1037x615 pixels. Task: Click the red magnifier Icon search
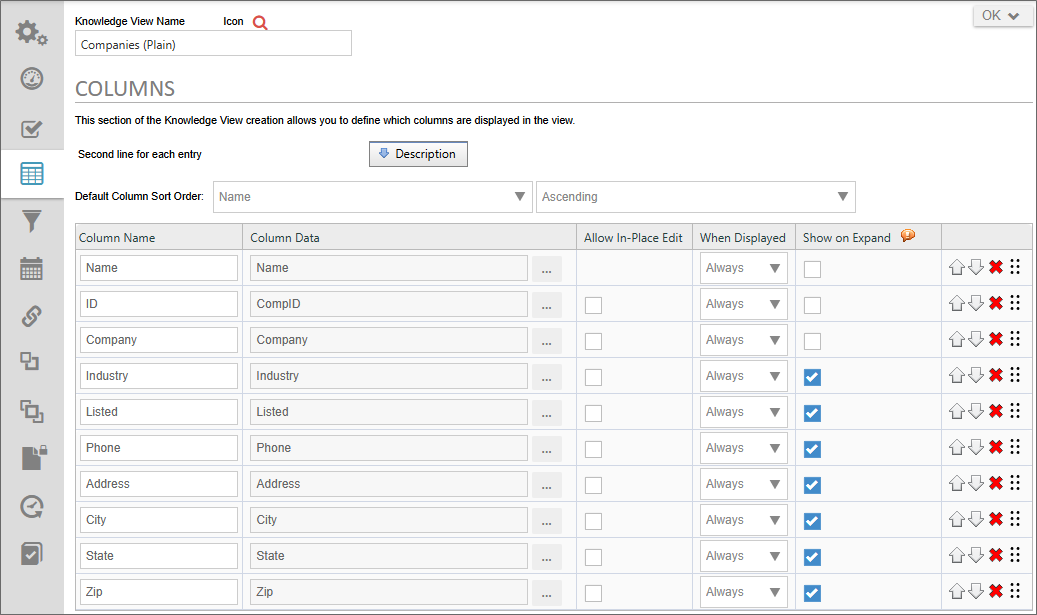coord(260,22)
